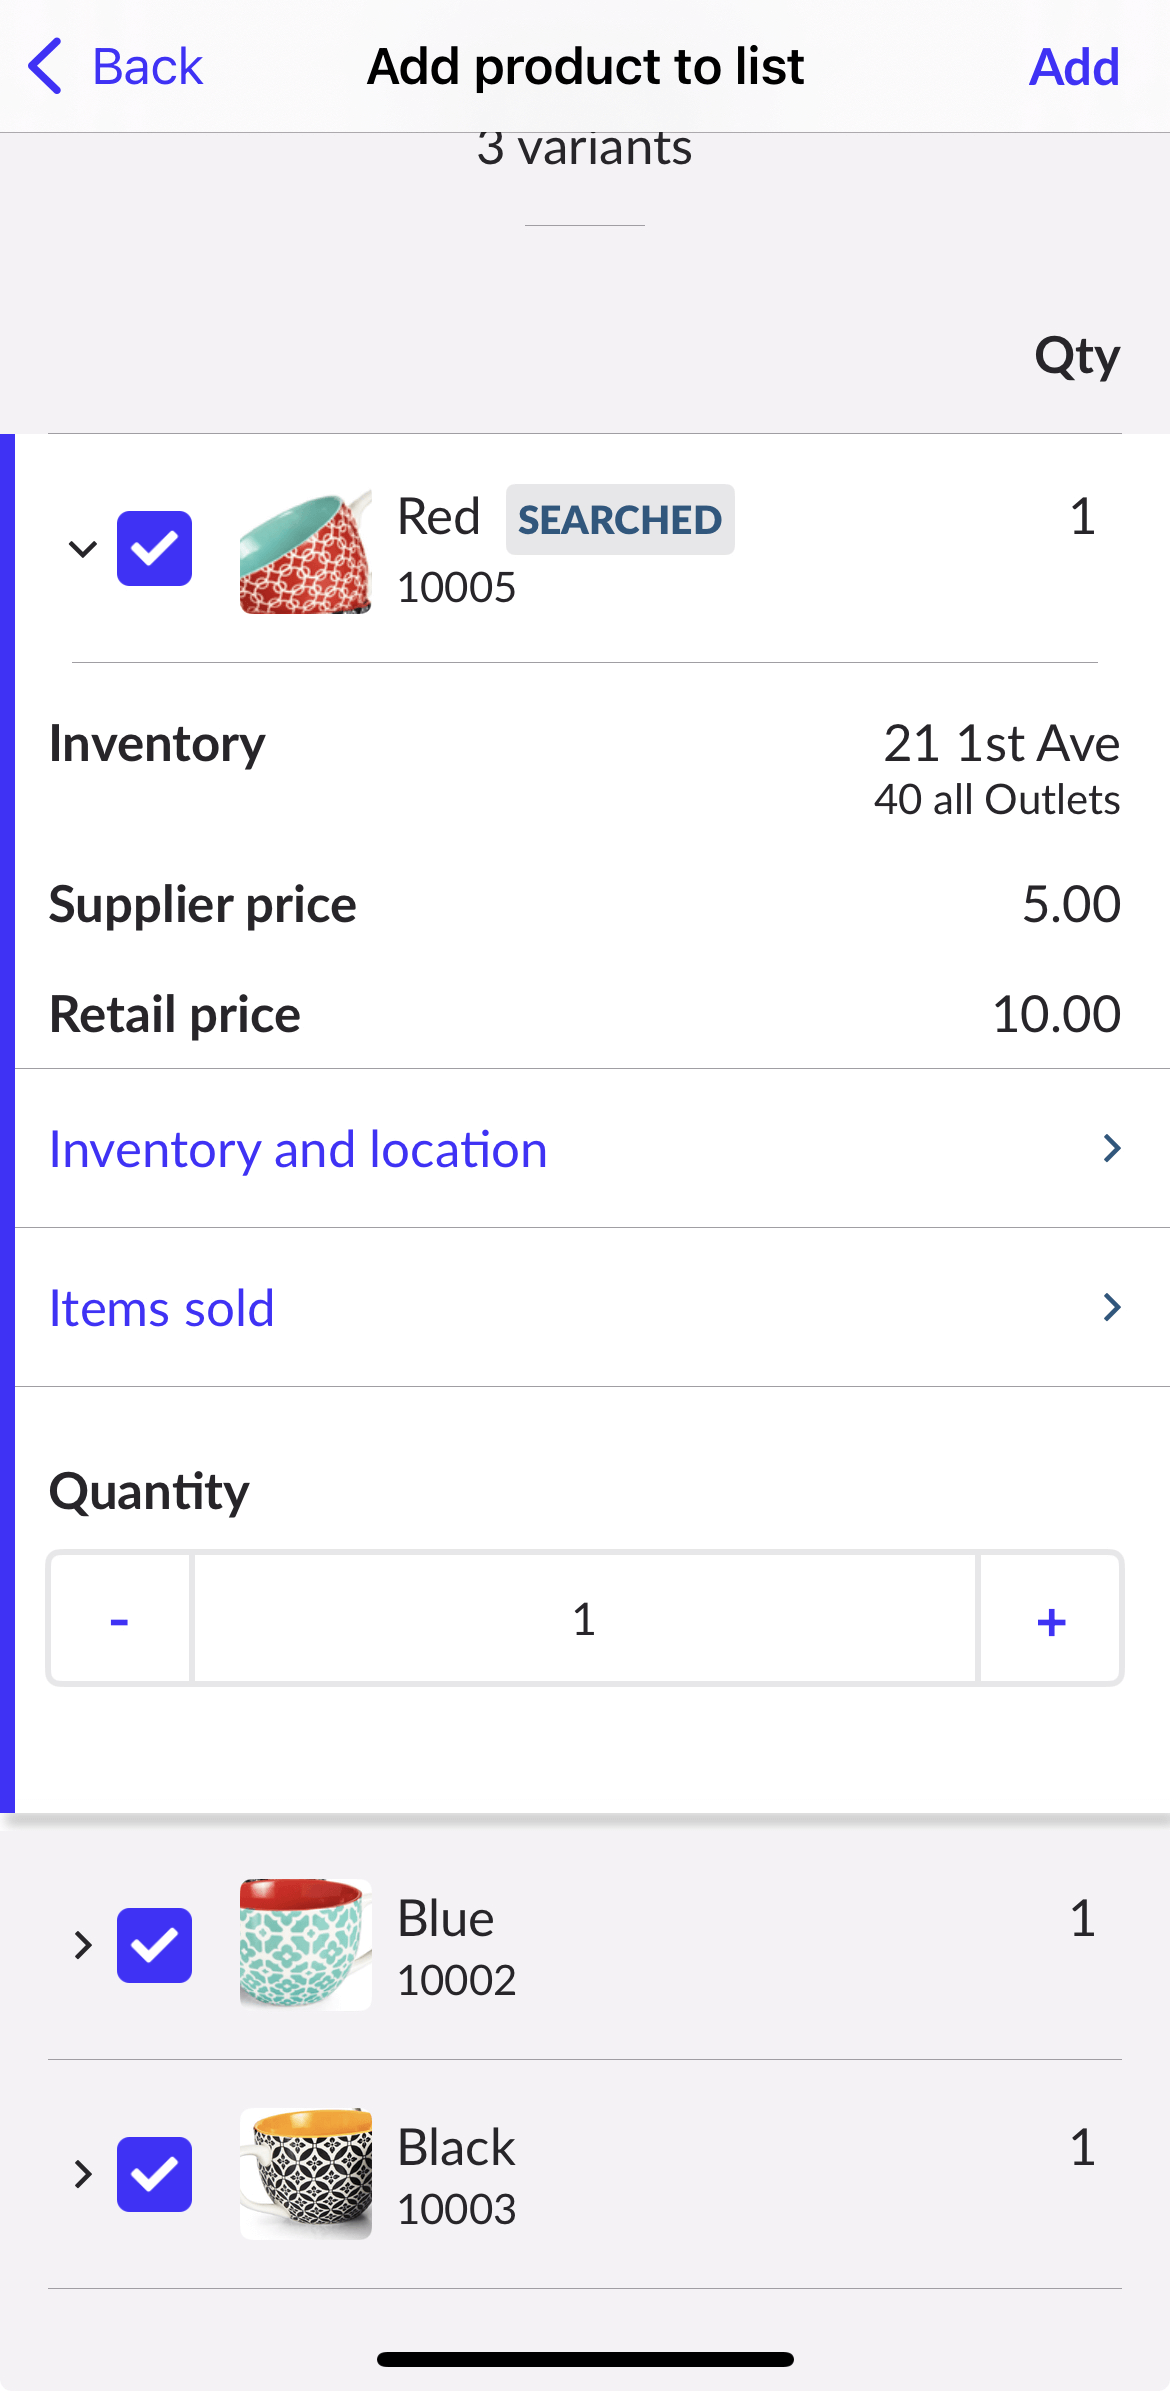Uncheck the Blue variant checkbox
This screenshot has width=1170, height=2391.
coord(154,1945)
